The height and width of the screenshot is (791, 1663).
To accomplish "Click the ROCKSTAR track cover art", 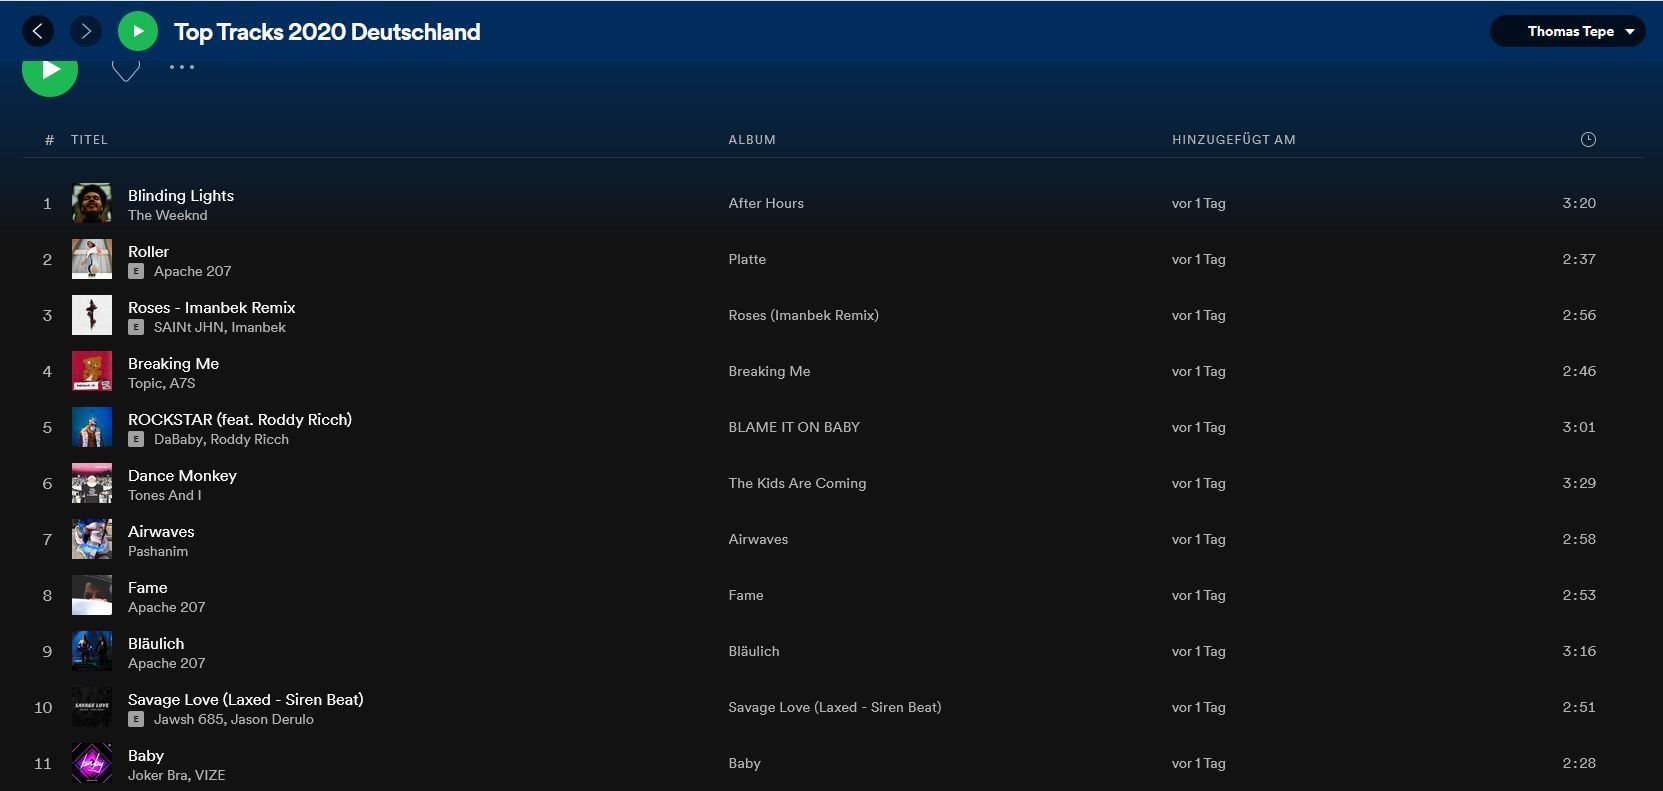I will click(x=92, y=427).
